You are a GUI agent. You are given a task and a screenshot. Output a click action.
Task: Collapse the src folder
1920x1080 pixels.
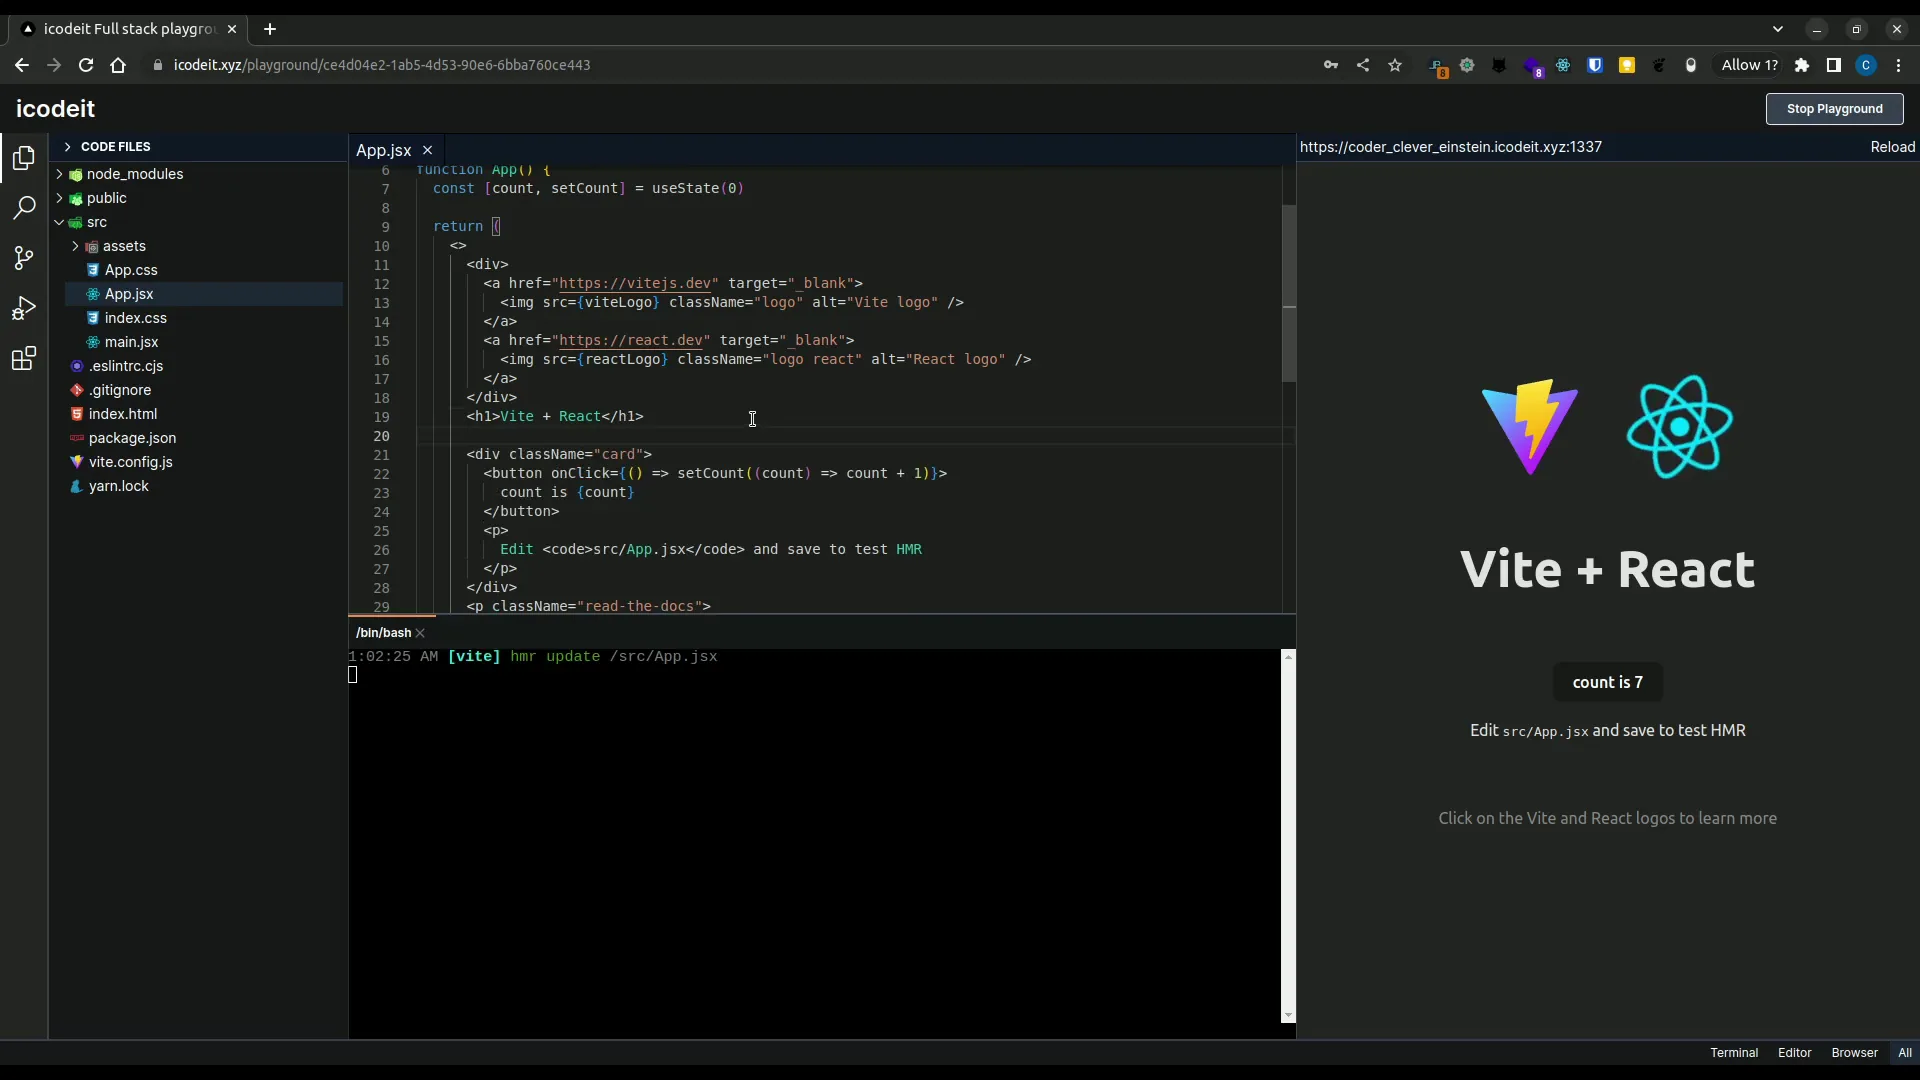tap(59, 222)
